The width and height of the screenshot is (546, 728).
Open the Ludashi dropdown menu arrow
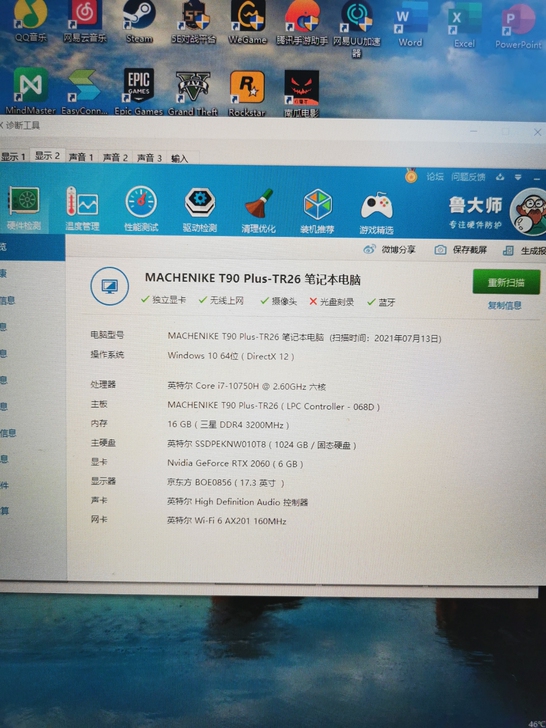[518, 177]
